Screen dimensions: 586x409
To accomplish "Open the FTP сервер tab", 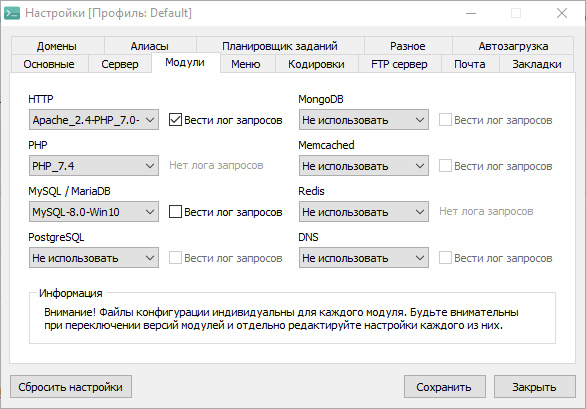I will coord(400,64).
